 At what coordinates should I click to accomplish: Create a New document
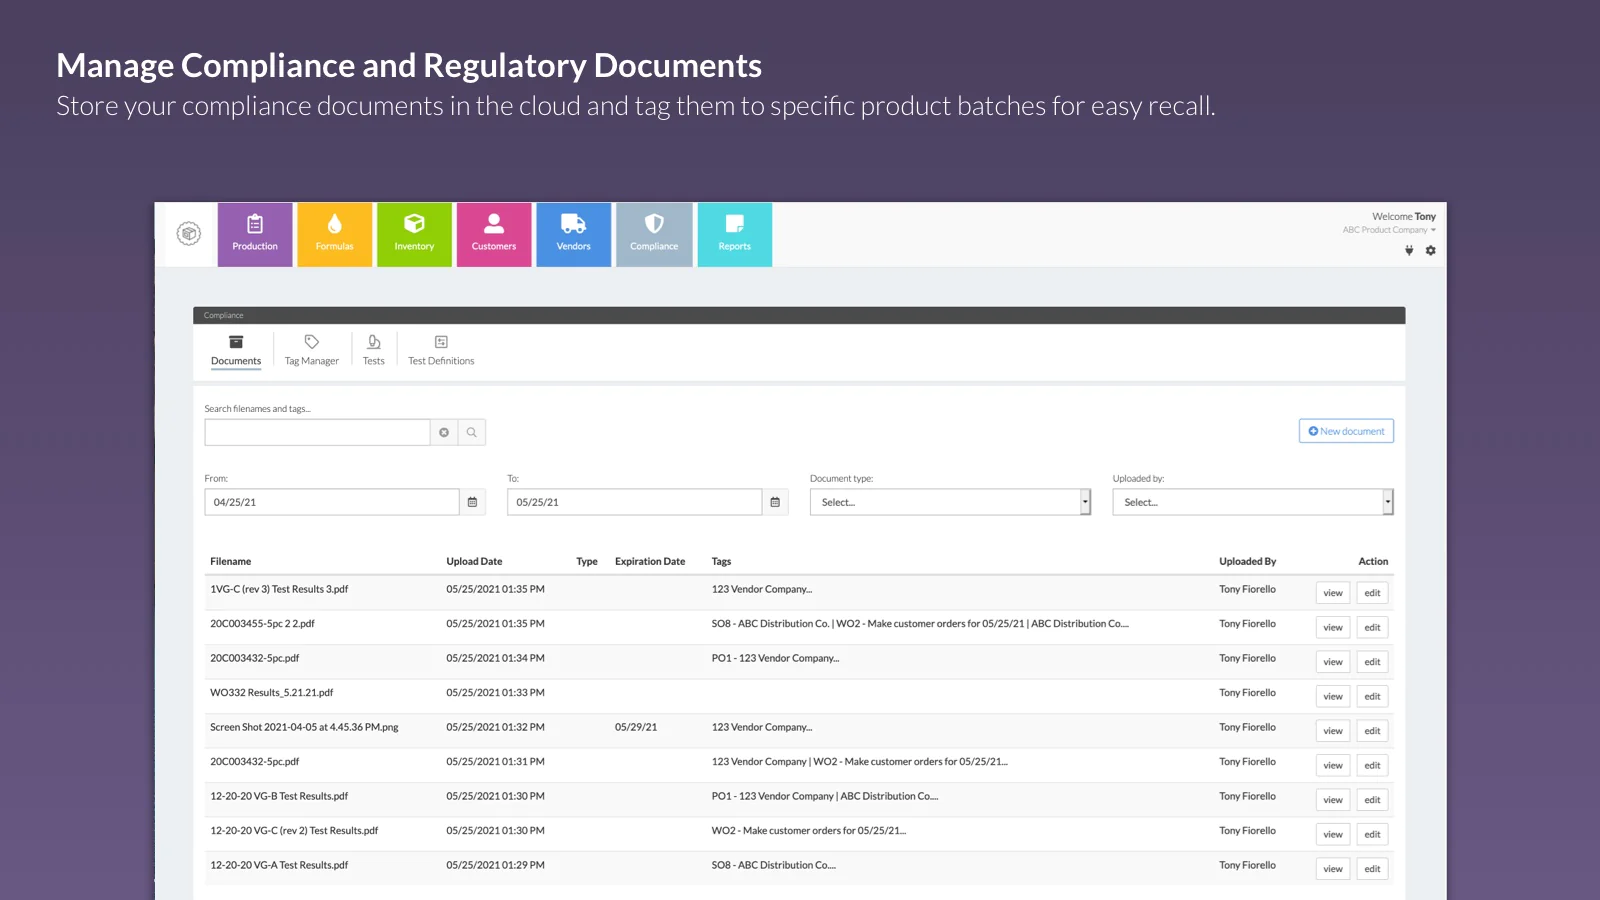pyautogui.click(x=1346, y=431)
